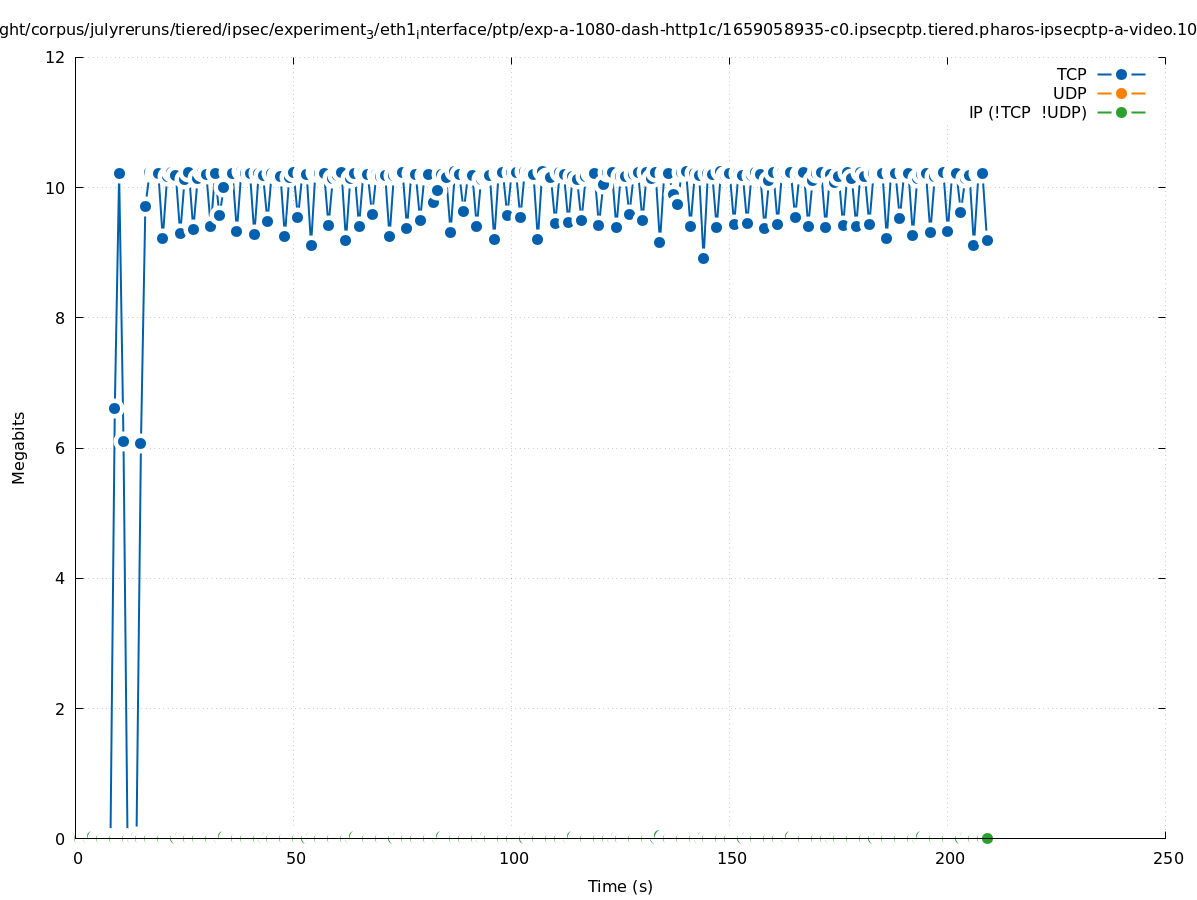Select the 100 tick on the time axis
Screen dimensions: 1197x900
(x=513, y=858)
